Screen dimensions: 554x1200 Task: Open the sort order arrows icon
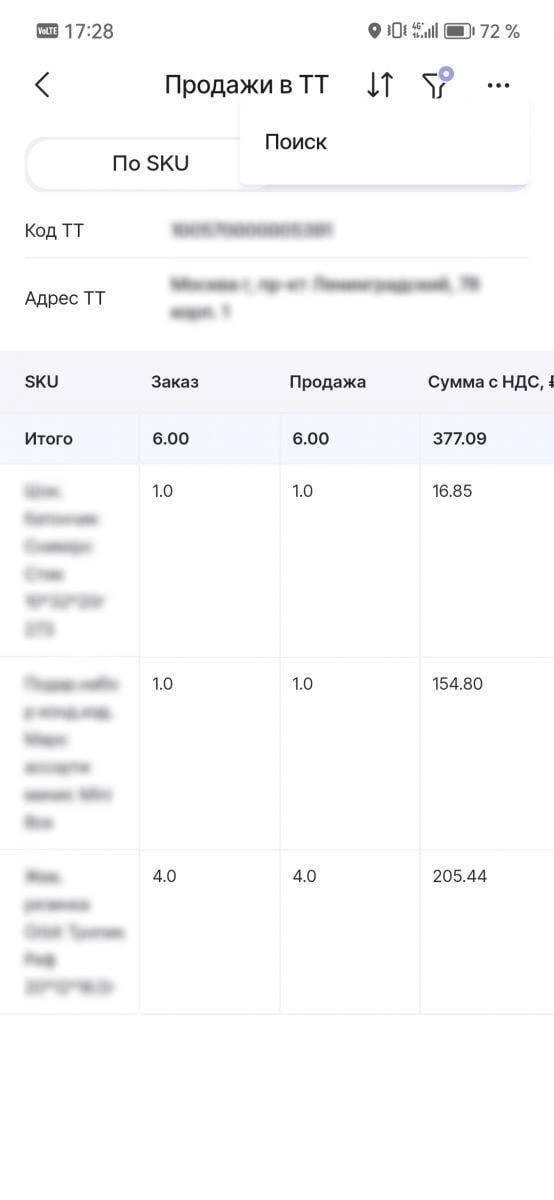380,85
